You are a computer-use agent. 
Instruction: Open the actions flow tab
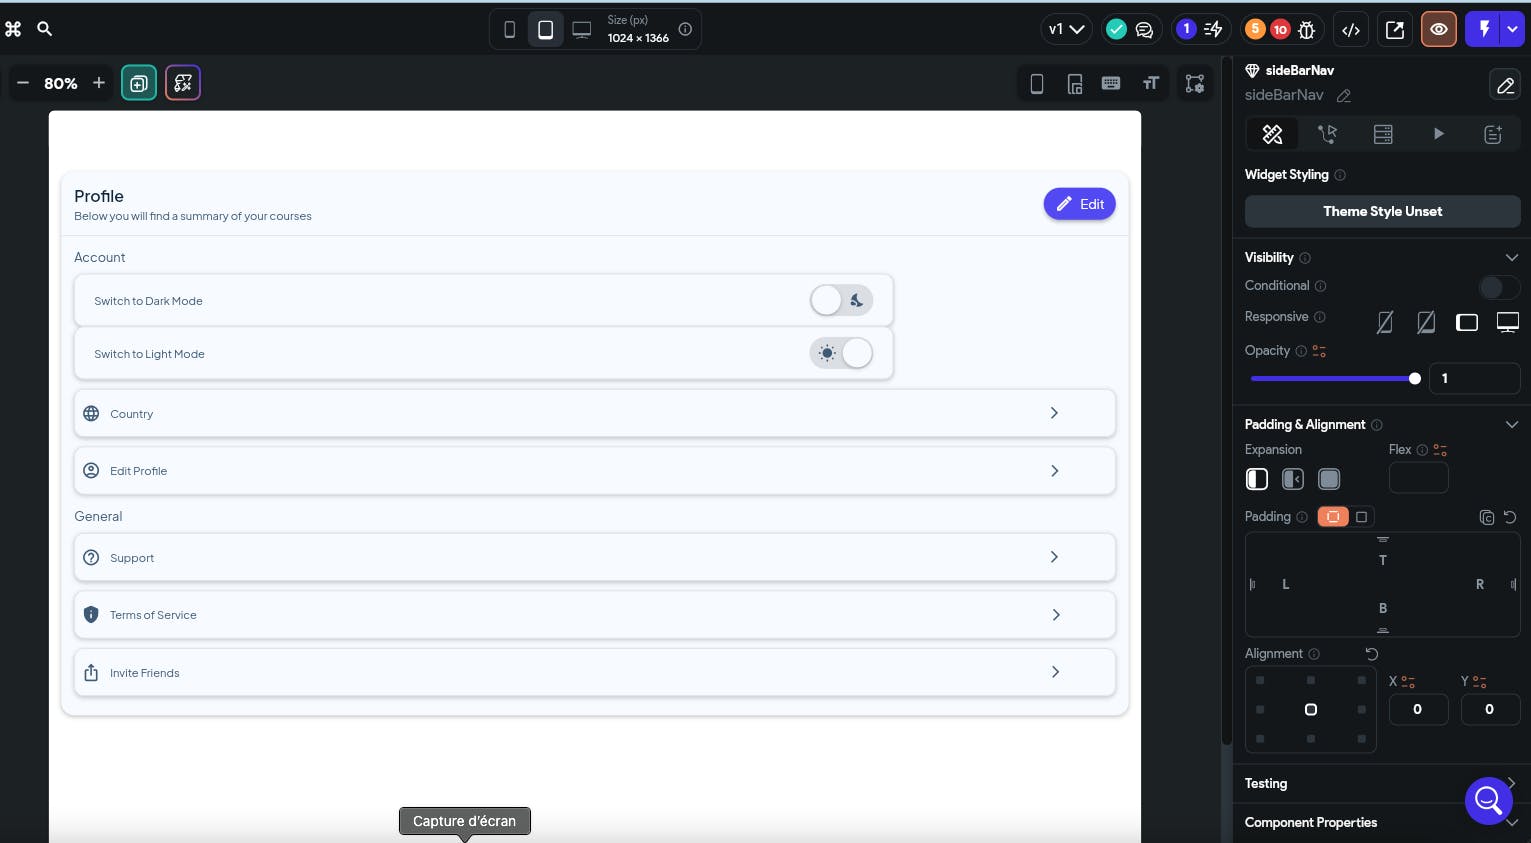[x=1327, y=134]
